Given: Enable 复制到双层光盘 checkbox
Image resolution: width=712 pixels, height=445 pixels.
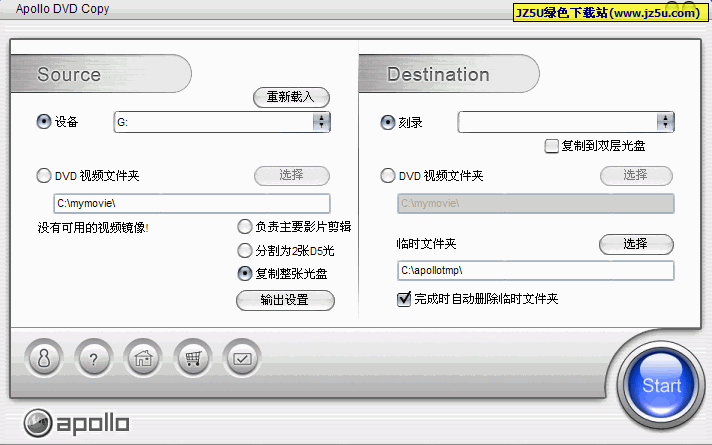Looking at the screenshot, I should pyautogui.click(x=551, y=146).
